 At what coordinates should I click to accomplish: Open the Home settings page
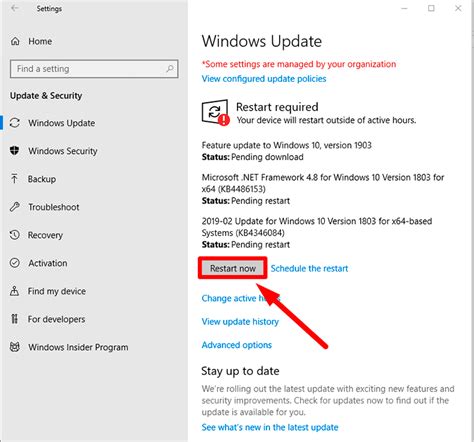coord(40,41)
